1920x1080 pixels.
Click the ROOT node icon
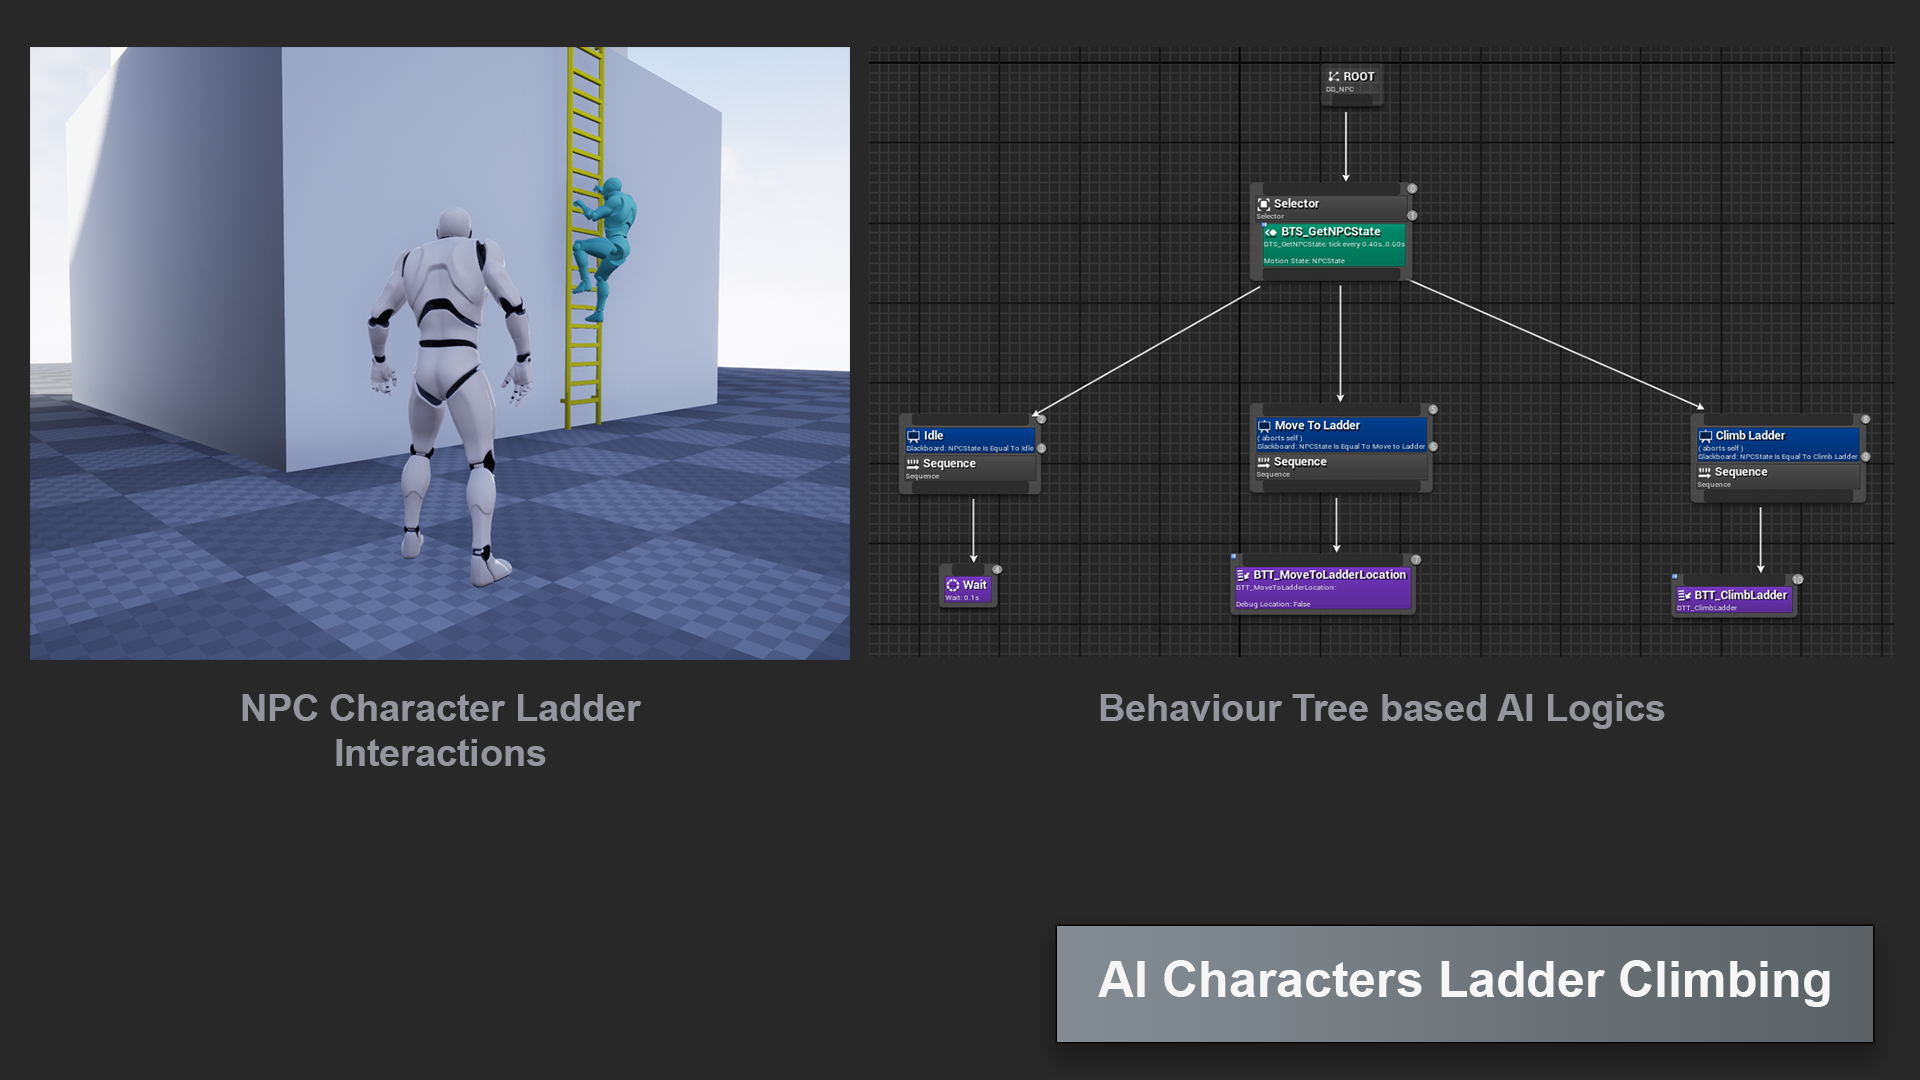click(x=1333, y=77)
